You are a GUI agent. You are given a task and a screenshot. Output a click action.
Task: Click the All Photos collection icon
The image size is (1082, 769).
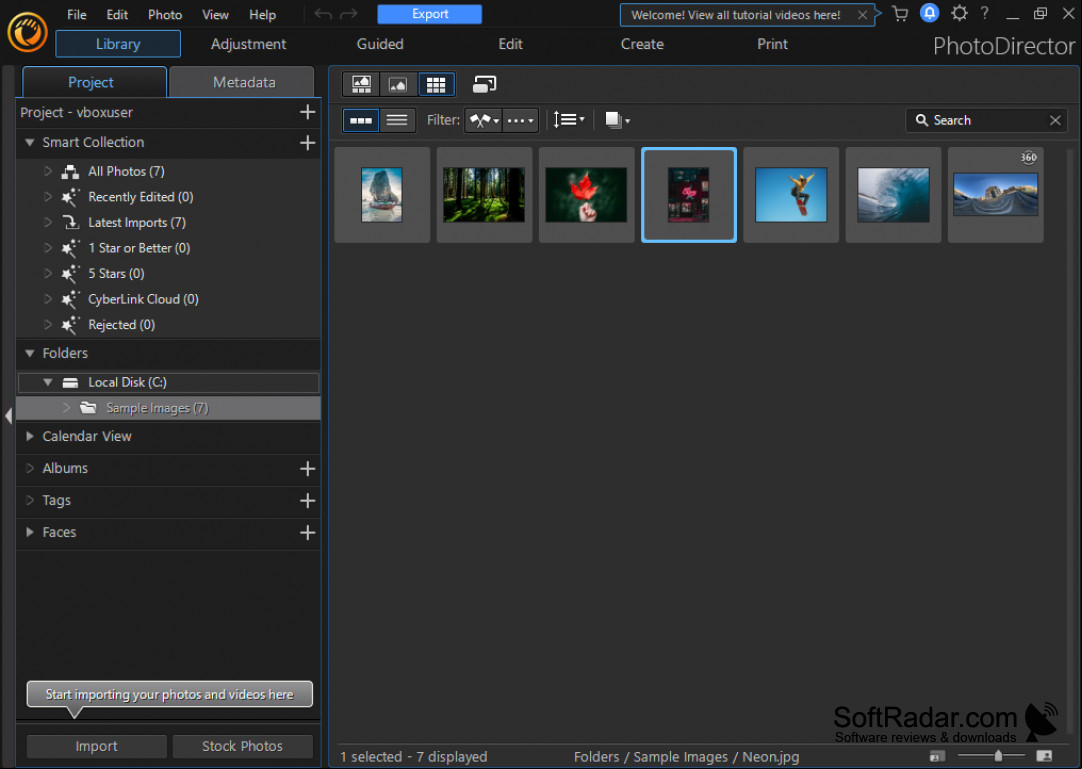point(70,171)
